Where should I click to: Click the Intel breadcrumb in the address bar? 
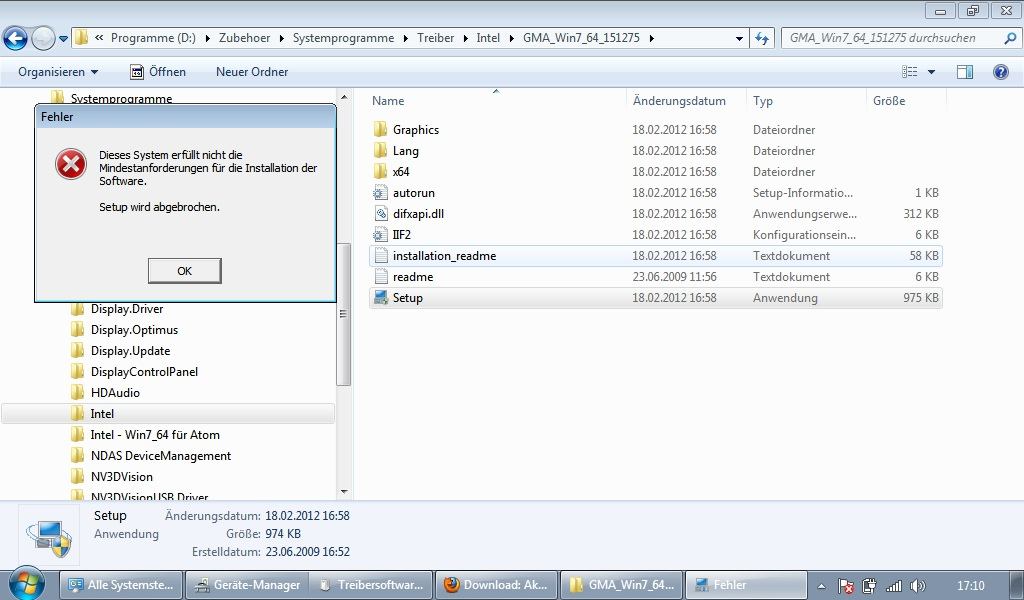[488, 38]
